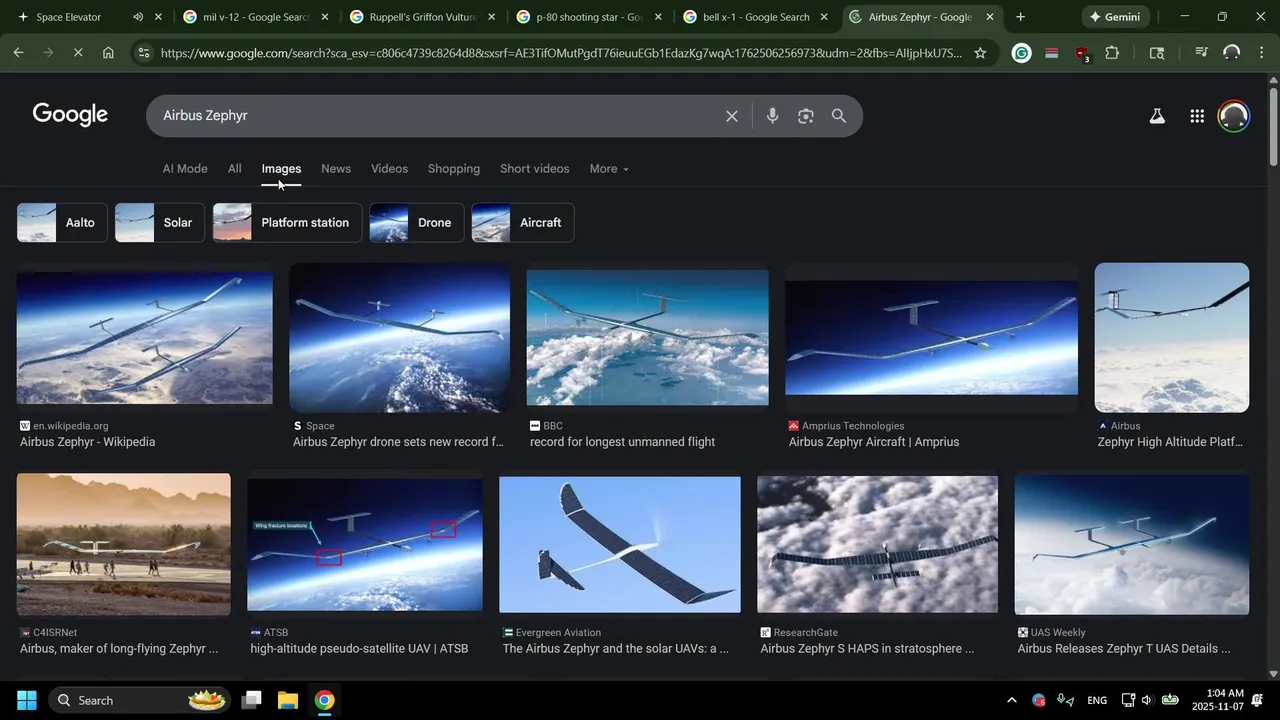Click the Airbus Zephyr search input field
The width and height of the screenshot is (1280, 720).
pos(435,116)
